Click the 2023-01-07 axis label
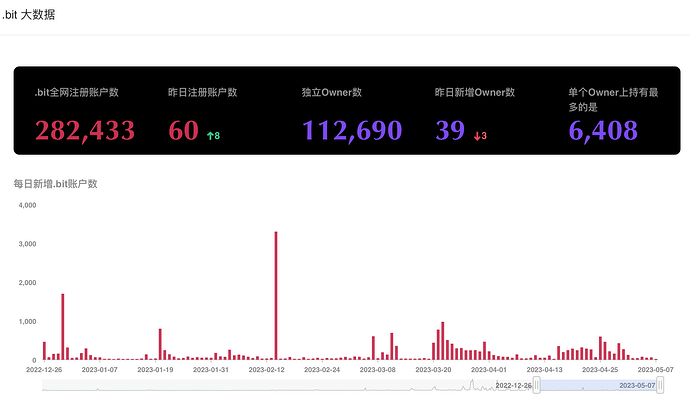690x400 pixels. click(99, 370)
